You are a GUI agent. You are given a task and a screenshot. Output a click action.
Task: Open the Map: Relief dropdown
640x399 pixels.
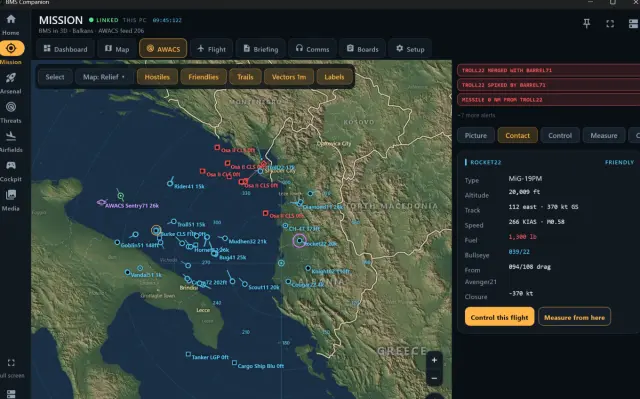(104, 77)
